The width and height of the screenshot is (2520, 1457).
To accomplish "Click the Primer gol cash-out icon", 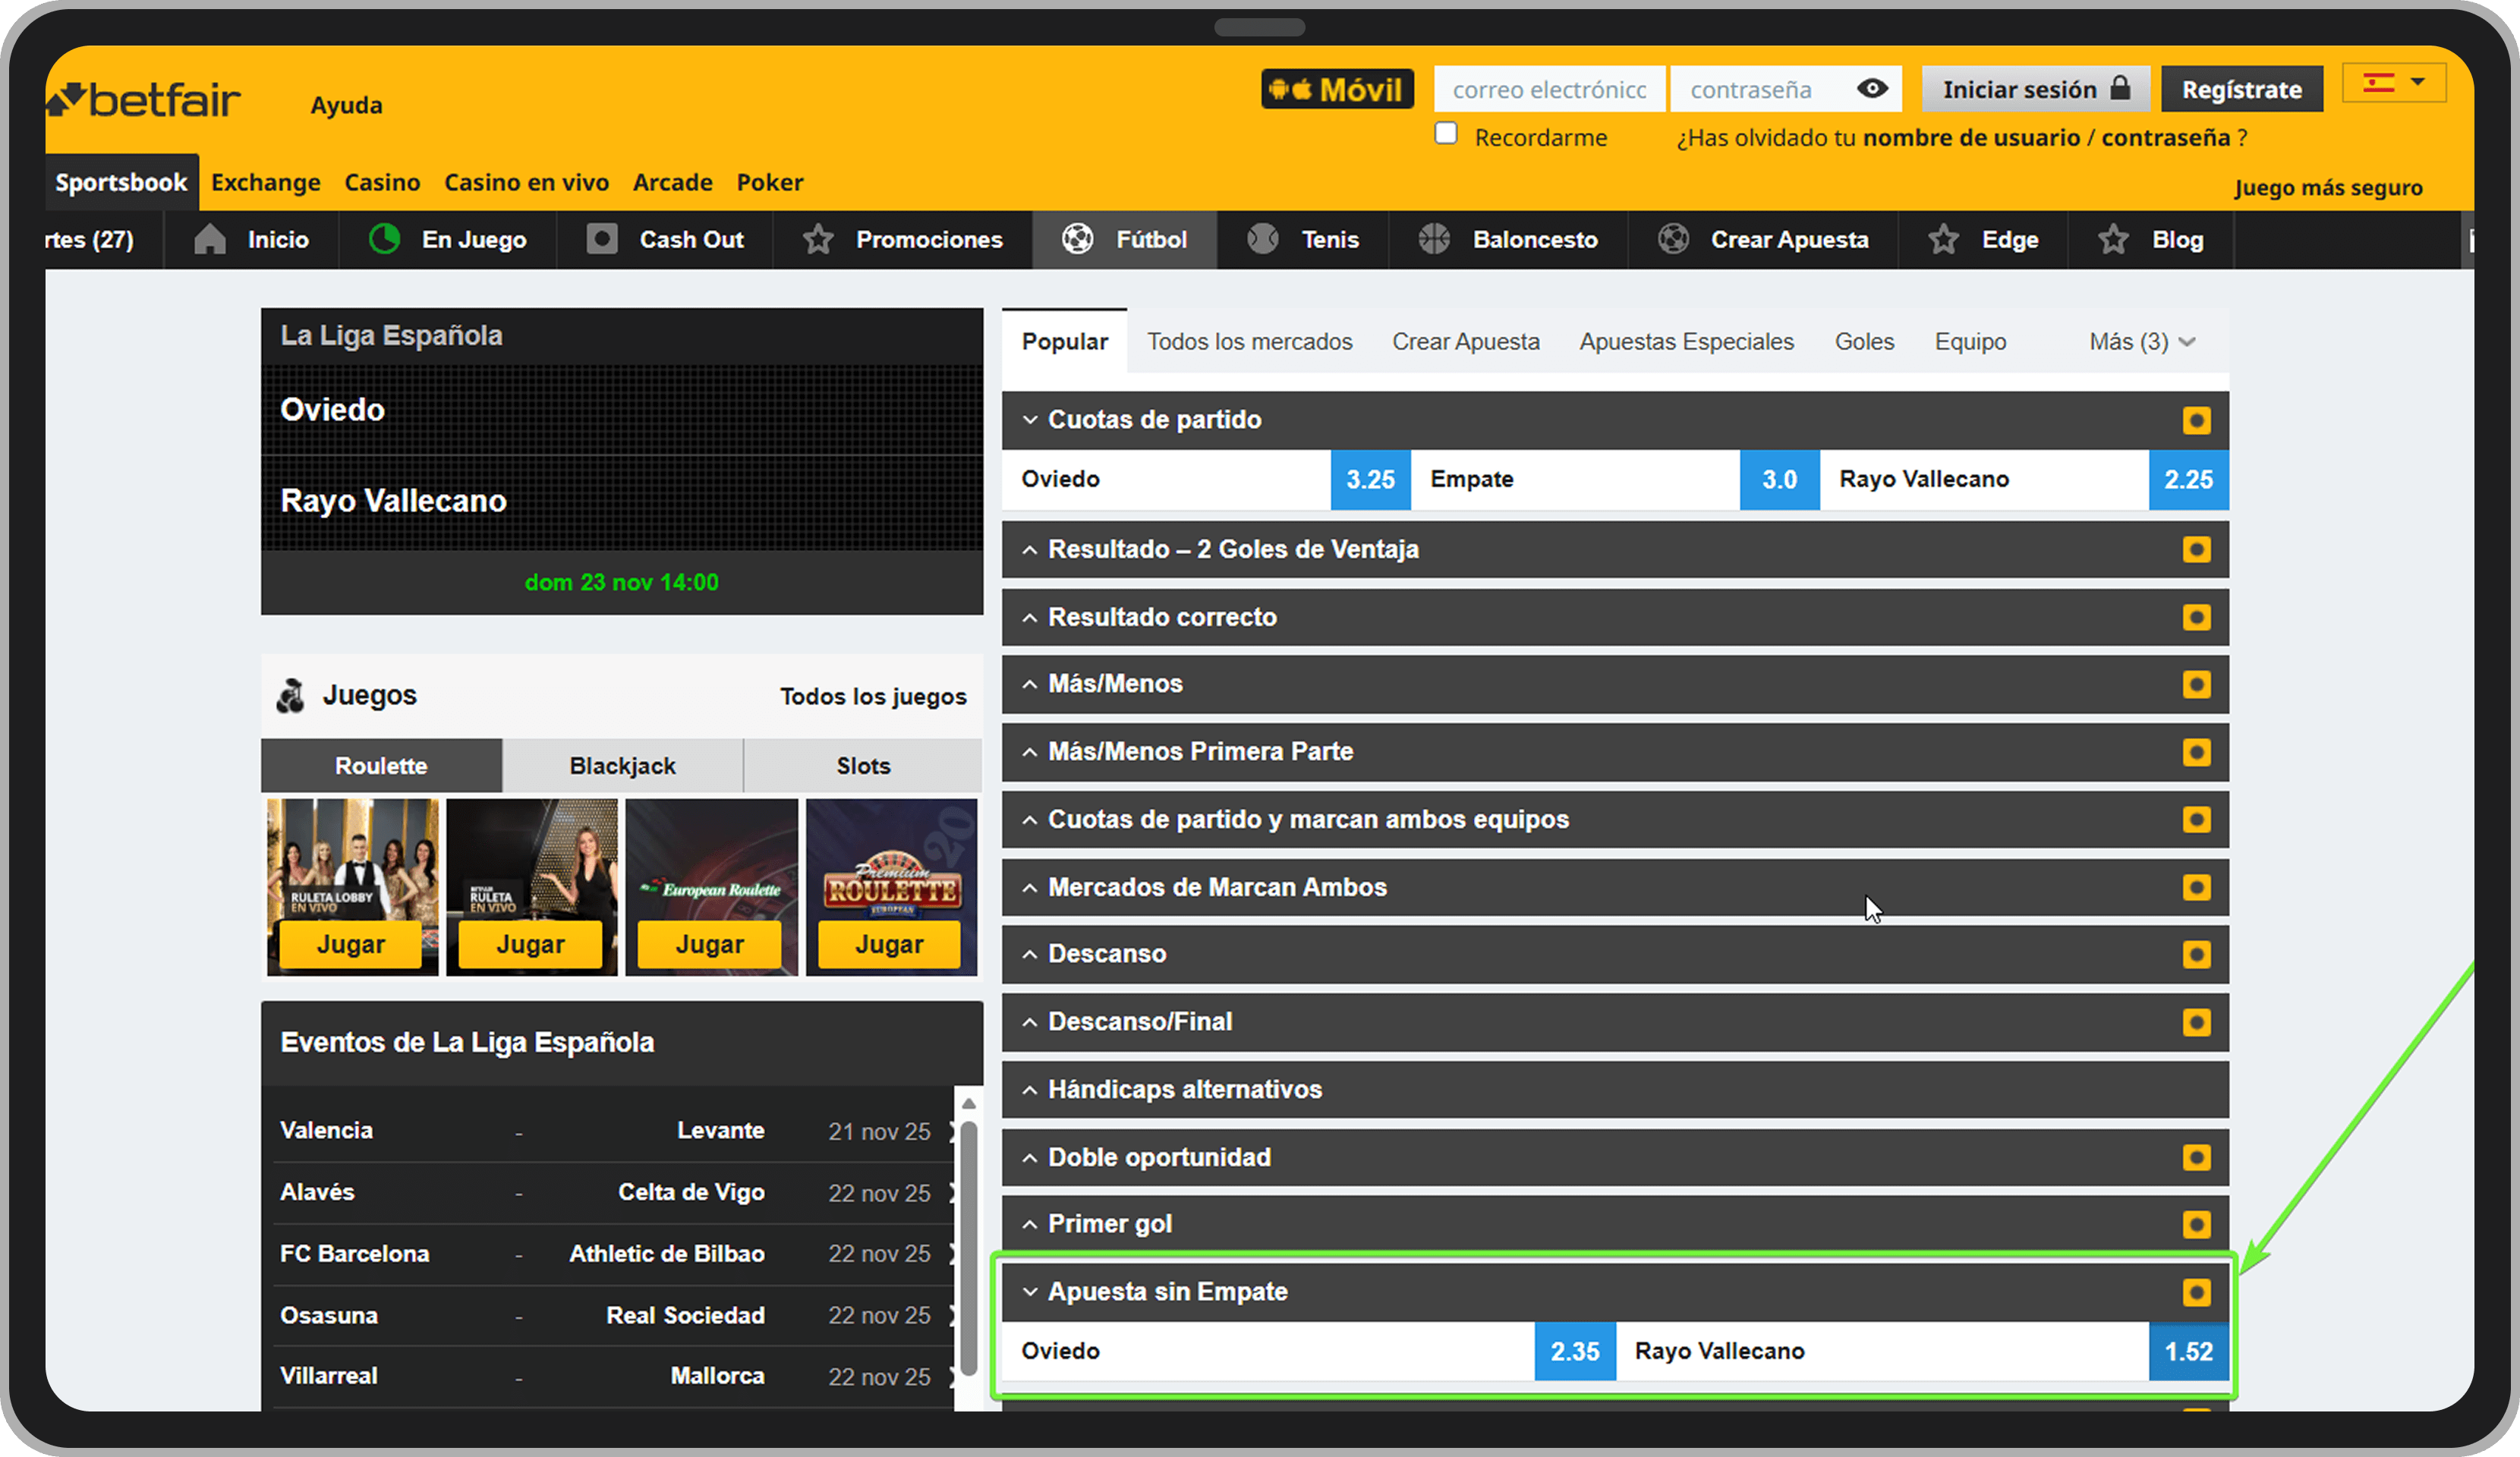I will tap(2196, 1224).
